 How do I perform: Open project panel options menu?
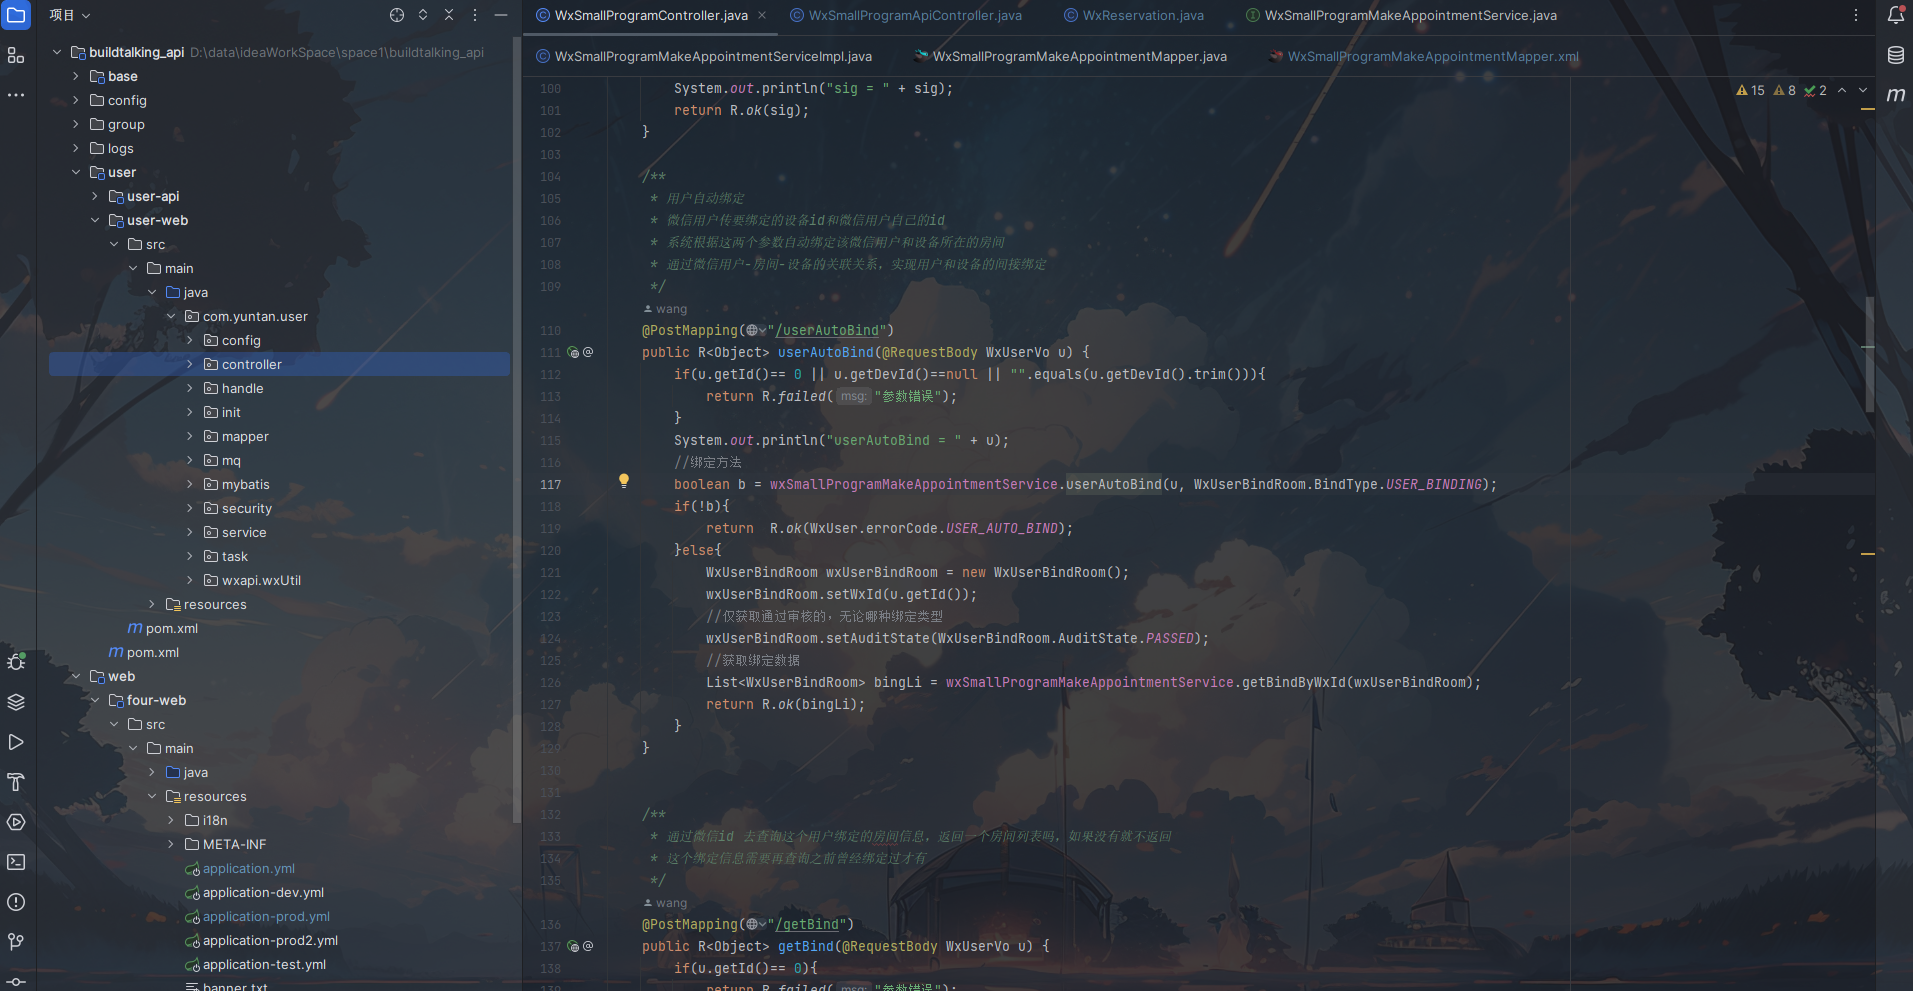point(475,15)
